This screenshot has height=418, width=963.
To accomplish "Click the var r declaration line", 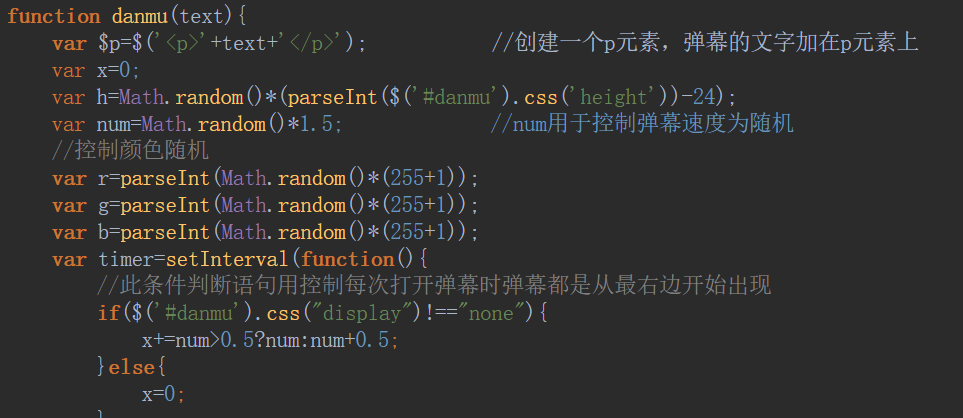I will click(x=265, y=178).
